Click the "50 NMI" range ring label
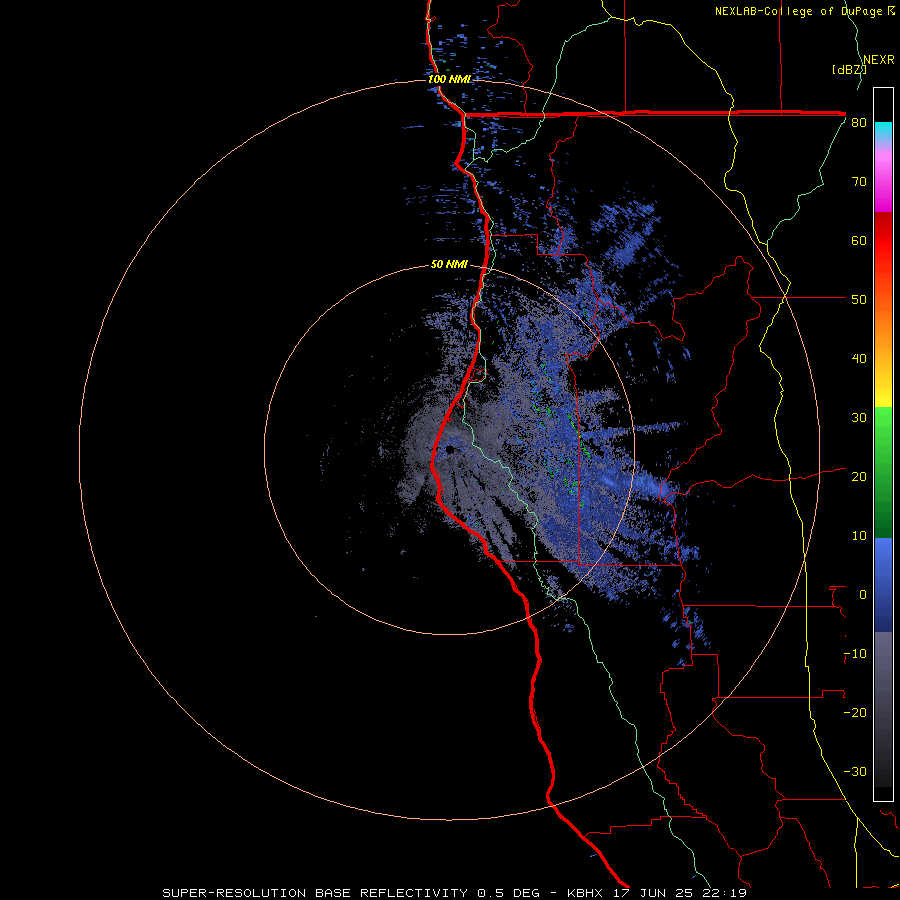This screenshot has width=900, height=900. click(x=449, y=265)
